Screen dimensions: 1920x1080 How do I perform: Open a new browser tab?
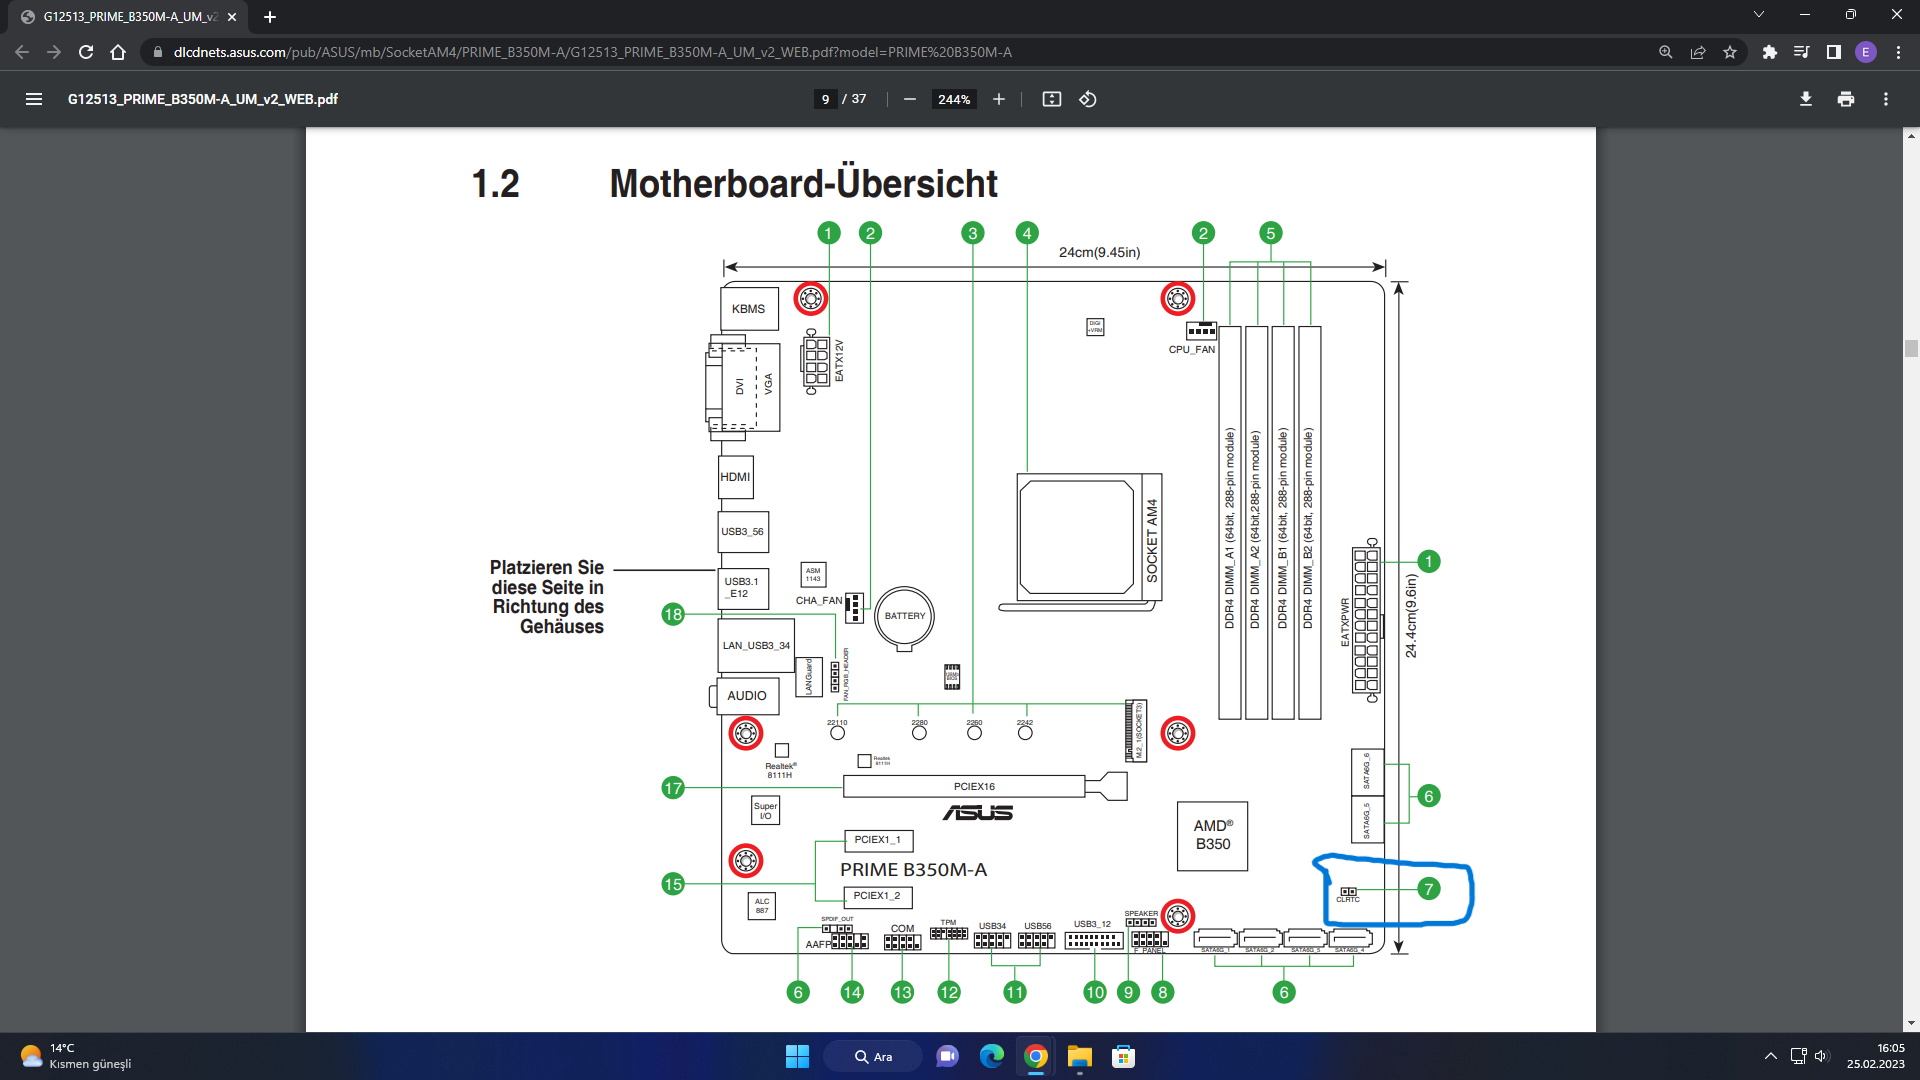[270, 16]
